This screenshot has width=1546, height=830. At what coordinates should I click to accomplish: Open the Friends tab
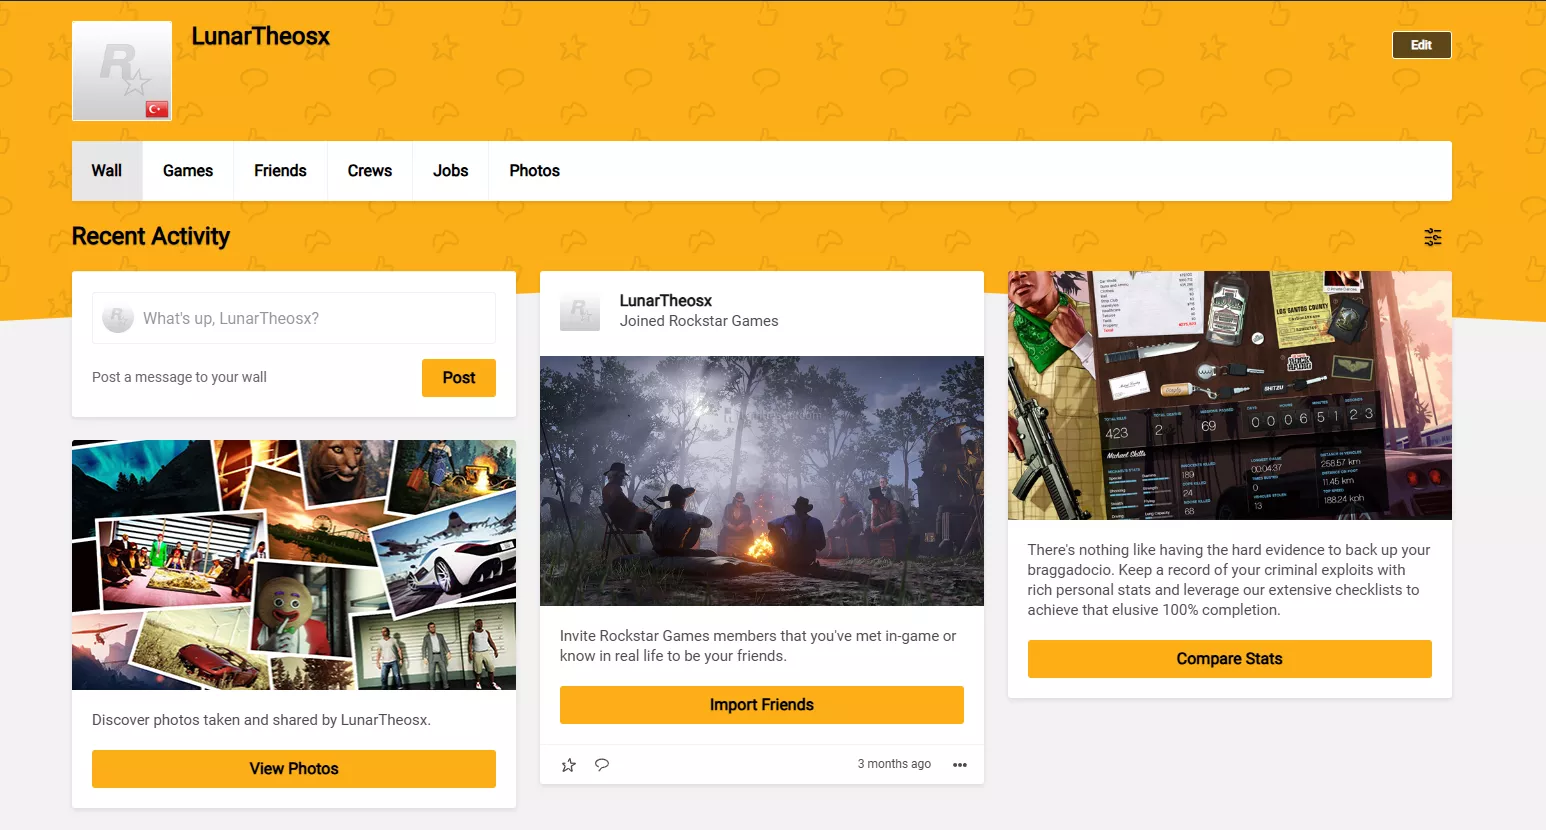point(280,171)
